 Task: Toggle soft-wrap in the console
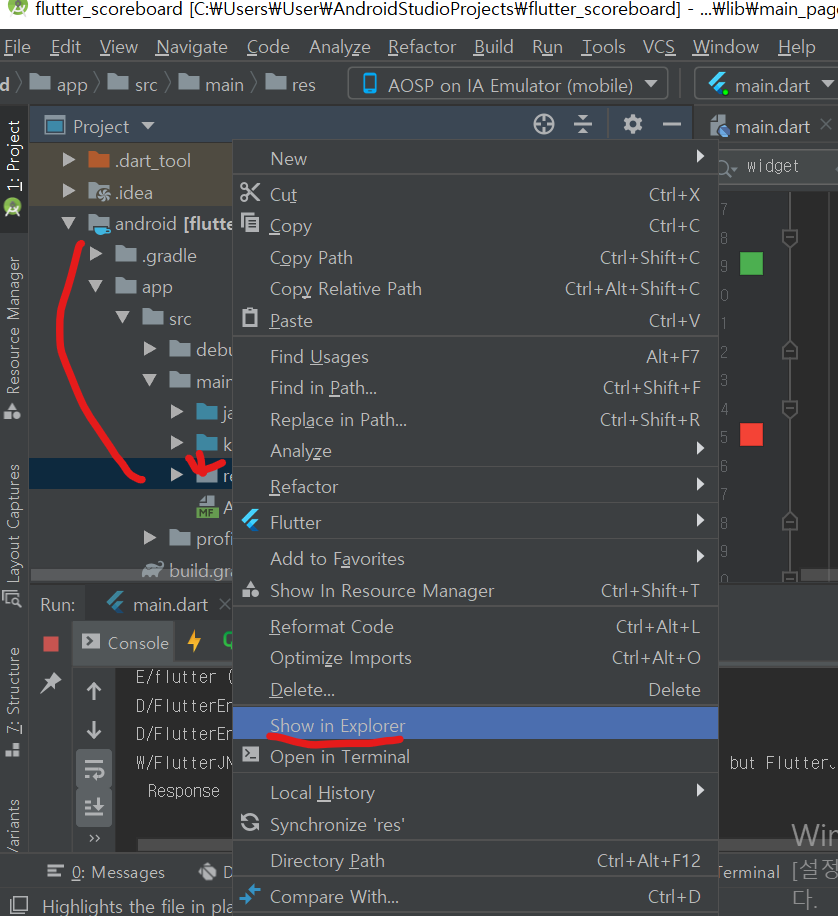click(94, 770)
